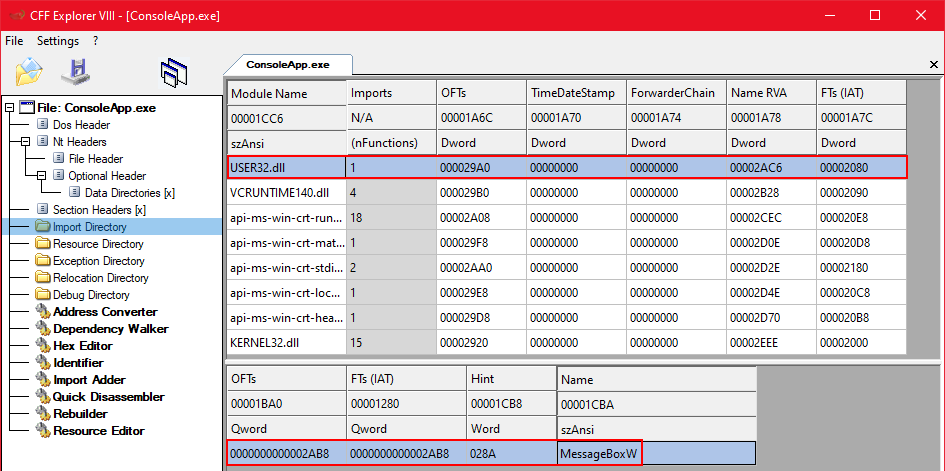Click the cascading windows toolbar icon
Image resolution: width=945 pixels, height=471 pixels.
tap(175, 72)
